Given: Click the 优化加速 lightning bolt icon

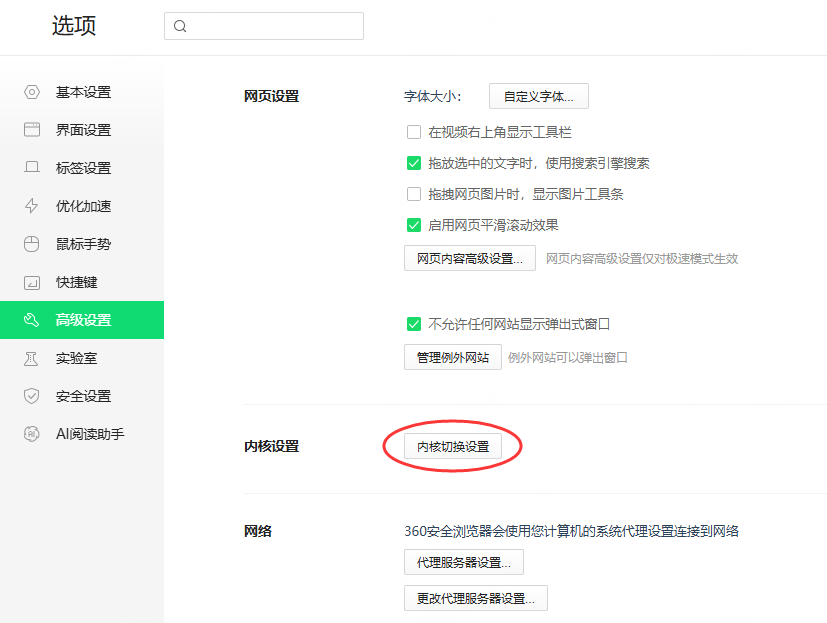Looking at the screenshot, I should (x=32, y=206).
